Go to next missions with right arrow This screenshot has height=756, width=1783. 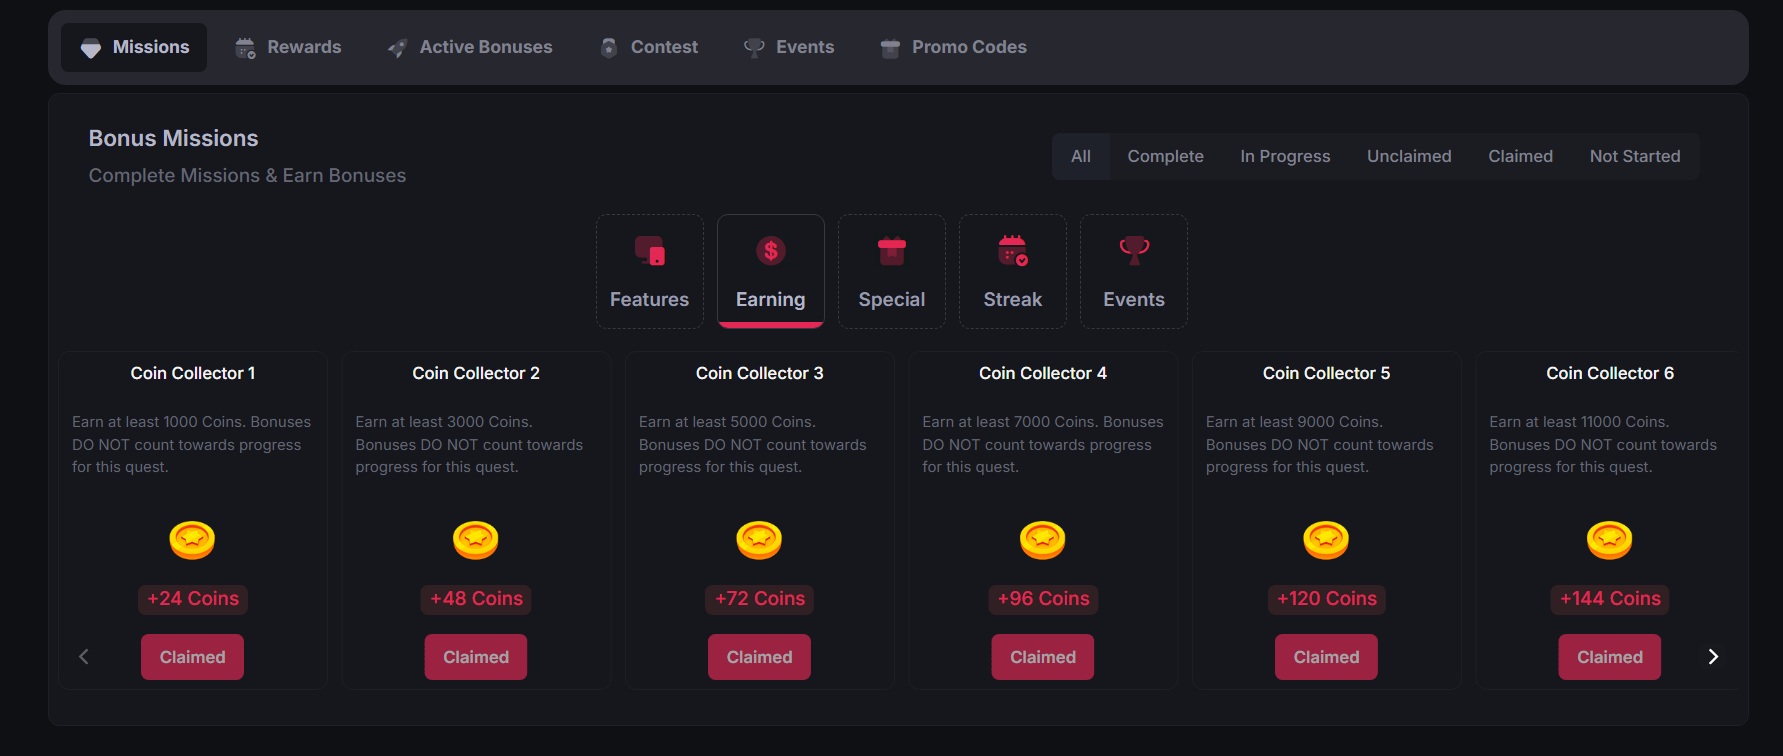tap(1713, 656)
